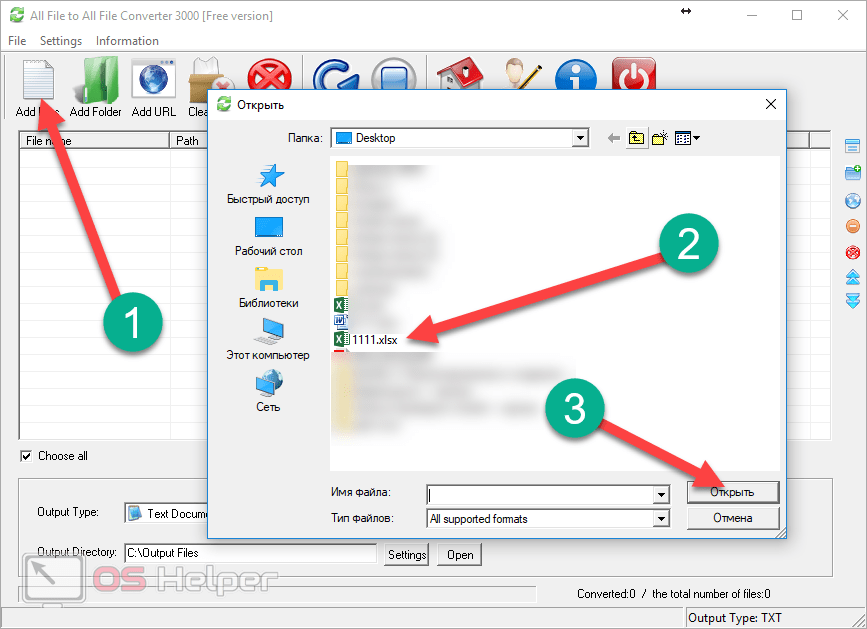Click the Output Directory path field
The width and height of the screenshot is (867, 629).
(x=250, y=553)
